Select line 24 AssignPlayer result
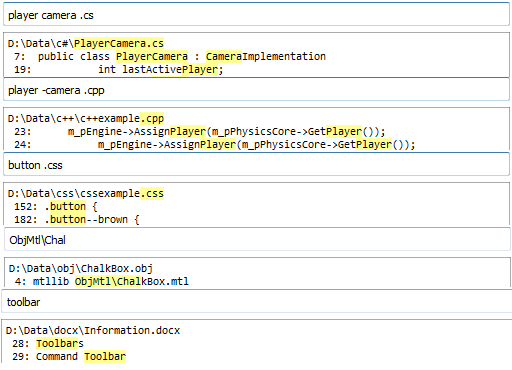 (x=215, y=145)
